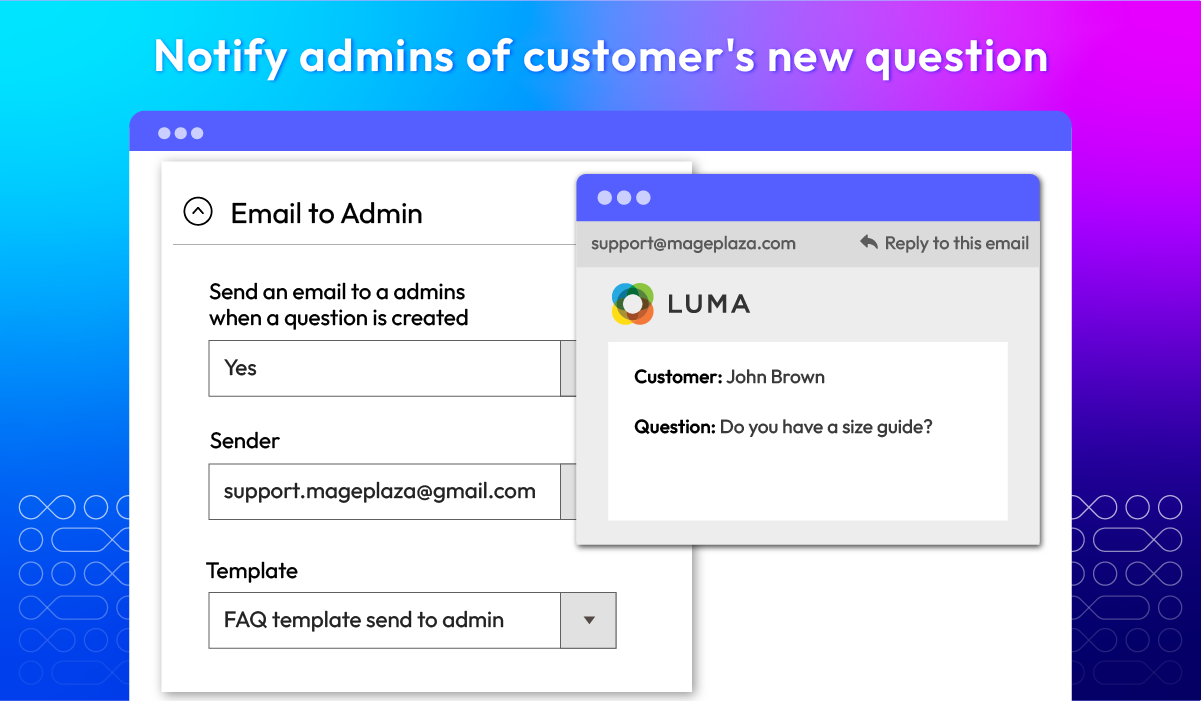This screenshot has height=701, width=1201.
Task: Select the "Customer: John Brown" line
Action: (x=729, y=377)
